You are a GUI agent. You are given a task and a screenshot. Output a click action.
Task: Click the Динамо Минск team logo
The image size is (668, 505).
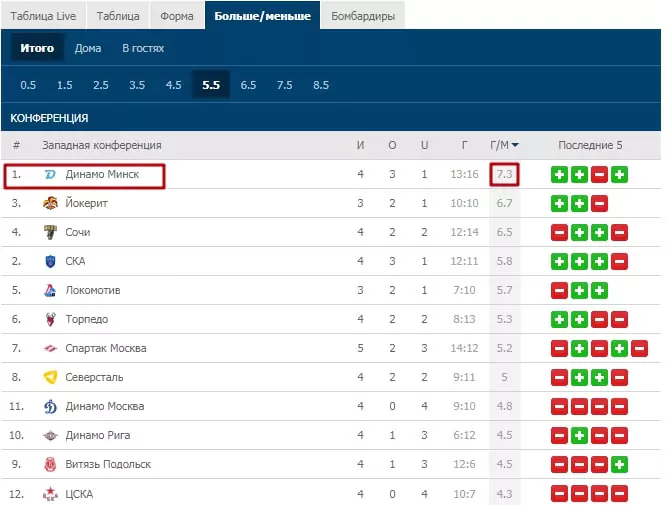pyautogui.click(x=50, y=174)
